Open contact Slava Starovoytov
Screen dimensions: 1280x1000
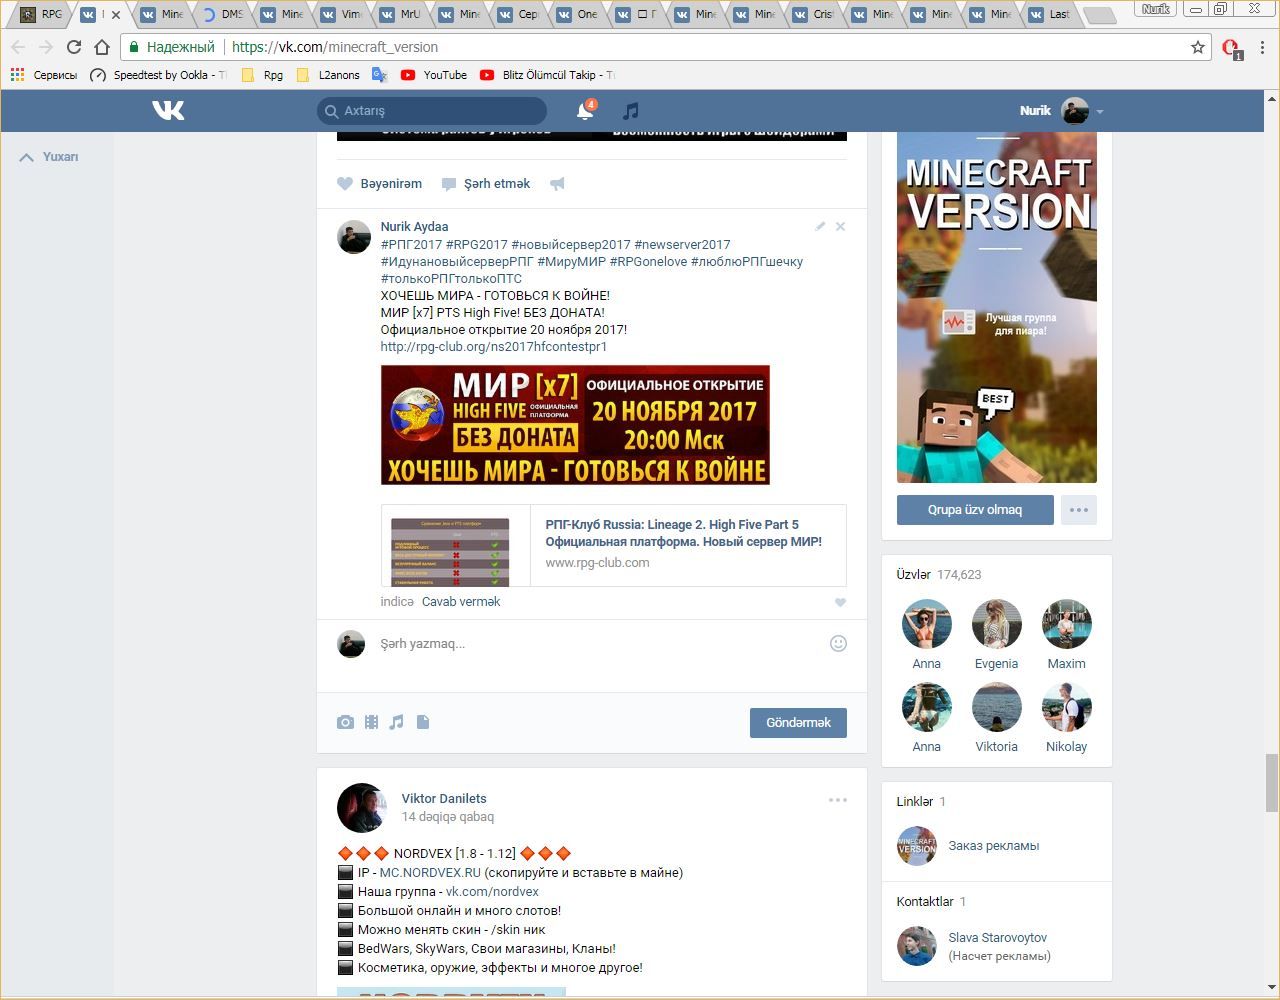[998, 938]
